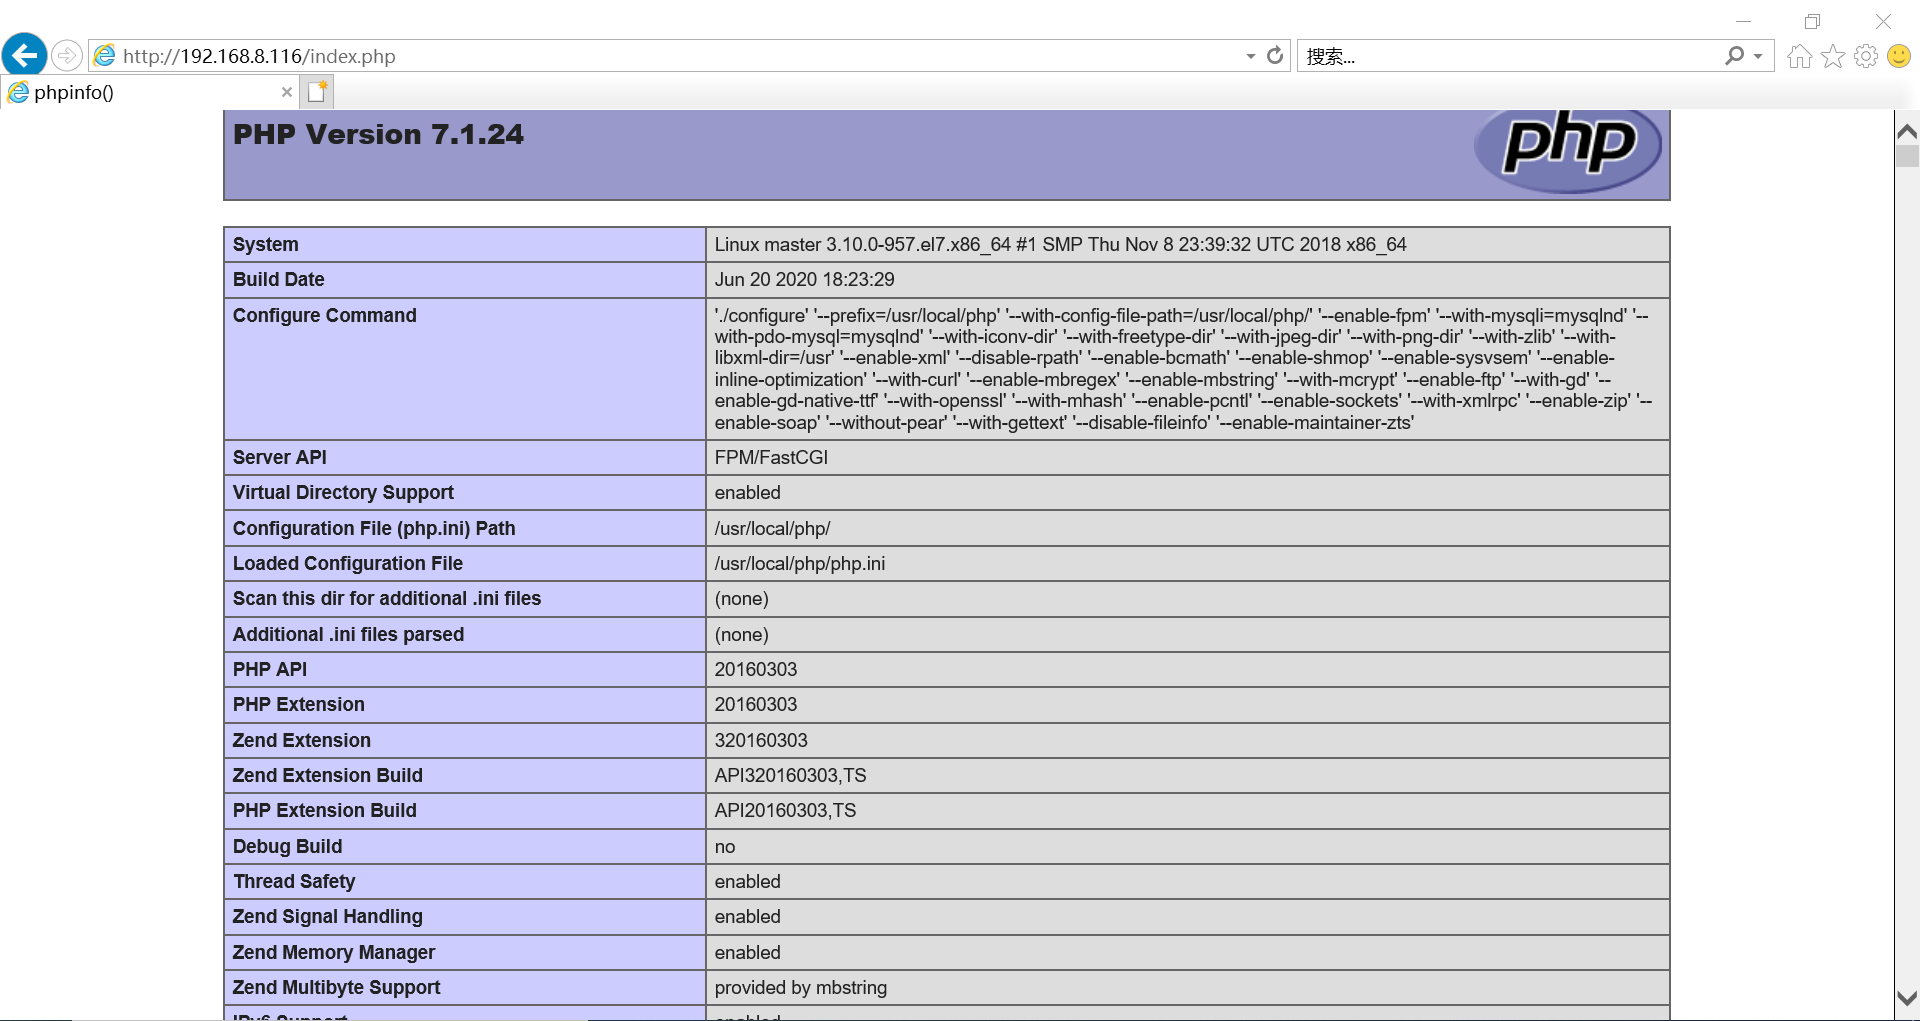Click the Jun 20 2020 18:23:29 value
This screenshot has width=1920, height=1021.
[804, 279]
